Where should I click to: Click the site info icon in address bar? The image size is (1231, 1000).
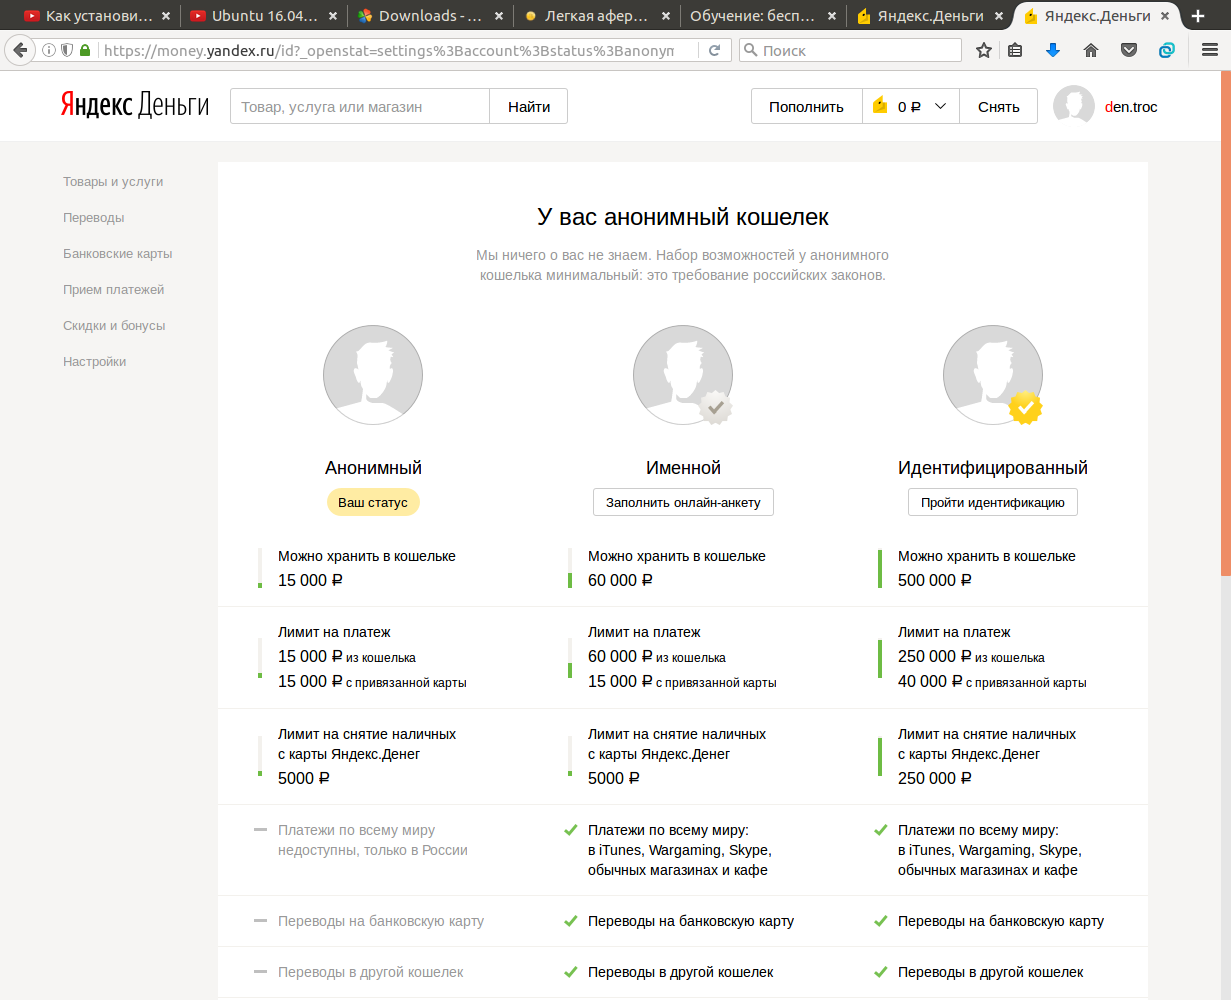(x=49, y=50)
